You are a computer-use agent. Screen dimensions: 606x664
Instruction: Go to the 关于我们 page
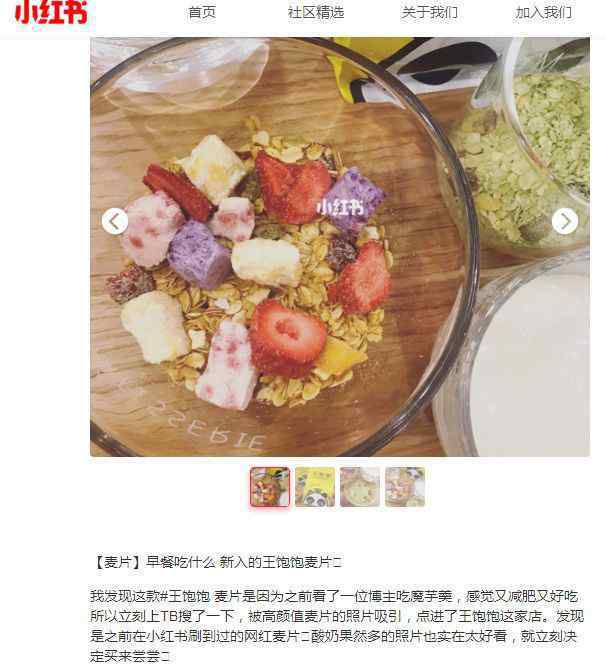click(429, 12)
